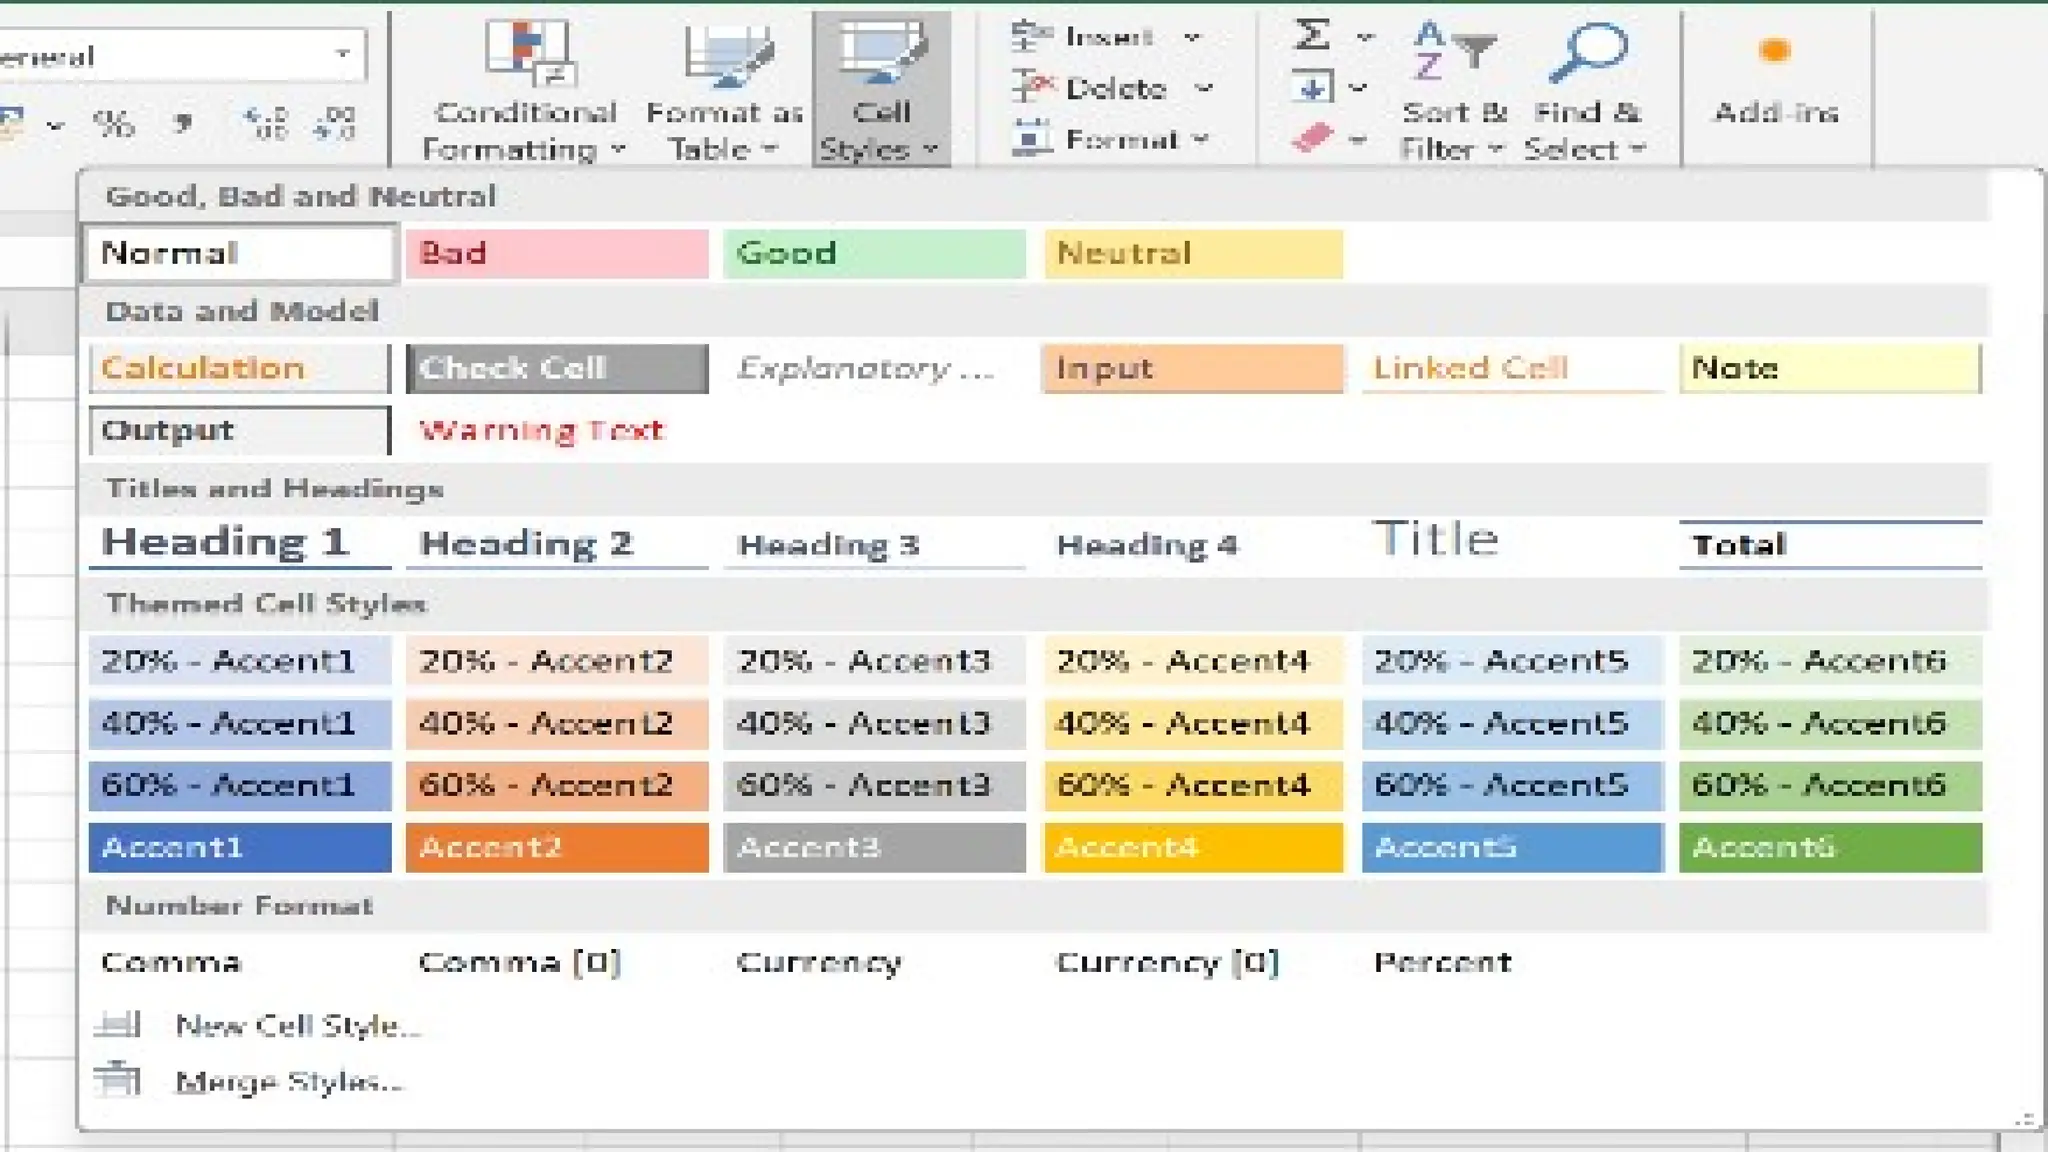Image resolution: width=2048 pixels, height=1152 pixels.
Task: Choose Merge Styles menu entry
Action: tap(288, 1082)
